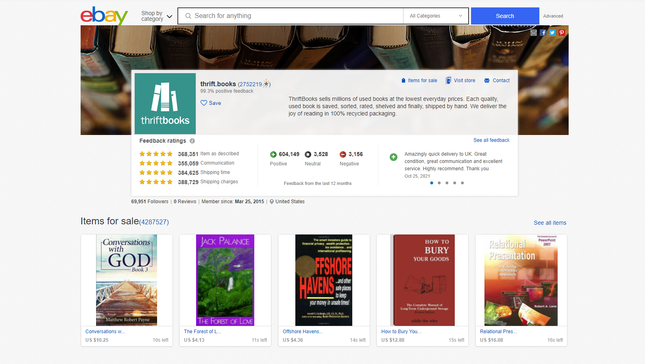
Task: Click the Feedback ratings info icon
Action: point(192,141)
